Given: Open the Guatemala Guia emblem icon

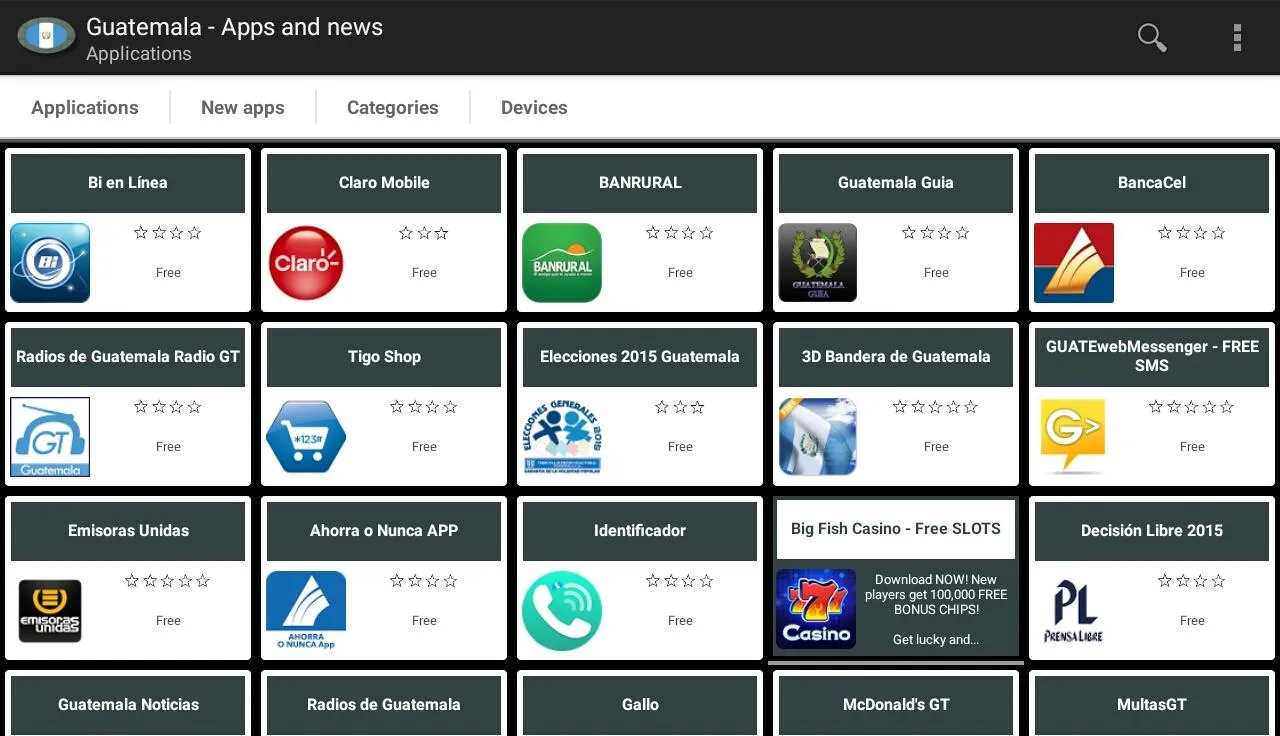Looking at the screenshot, I should click(818, 263).
